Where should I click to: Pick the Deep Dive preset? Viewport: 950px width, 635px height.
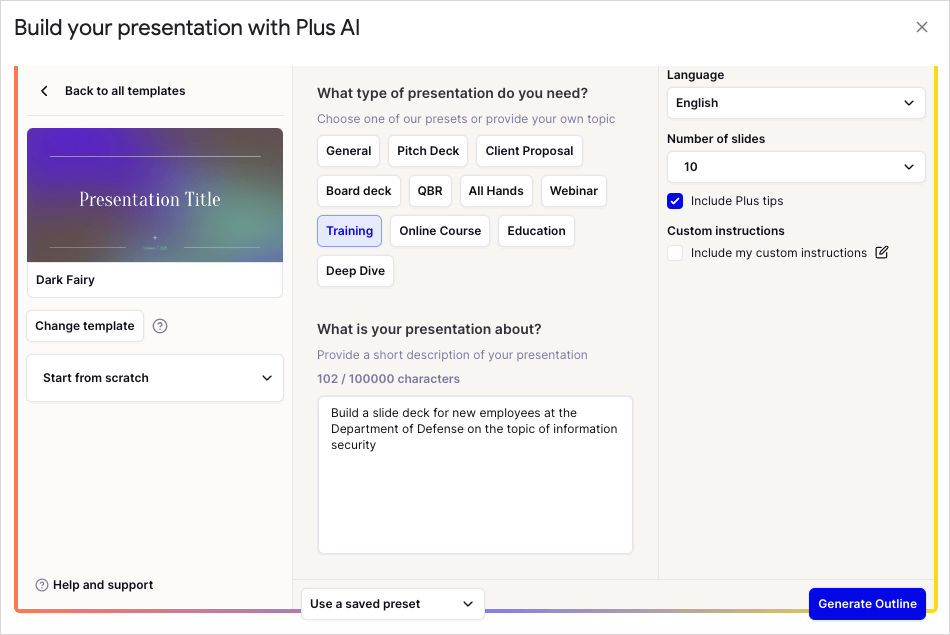(356, 271)
